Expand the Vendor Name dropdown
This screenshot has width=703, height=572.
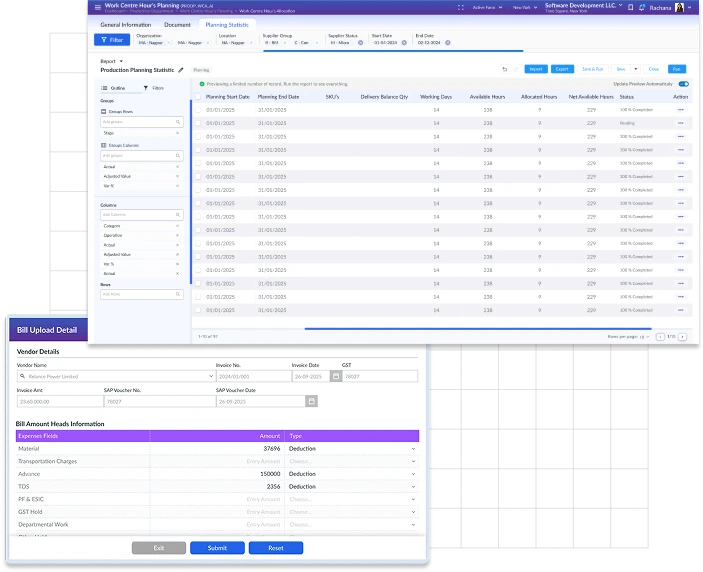210,377
